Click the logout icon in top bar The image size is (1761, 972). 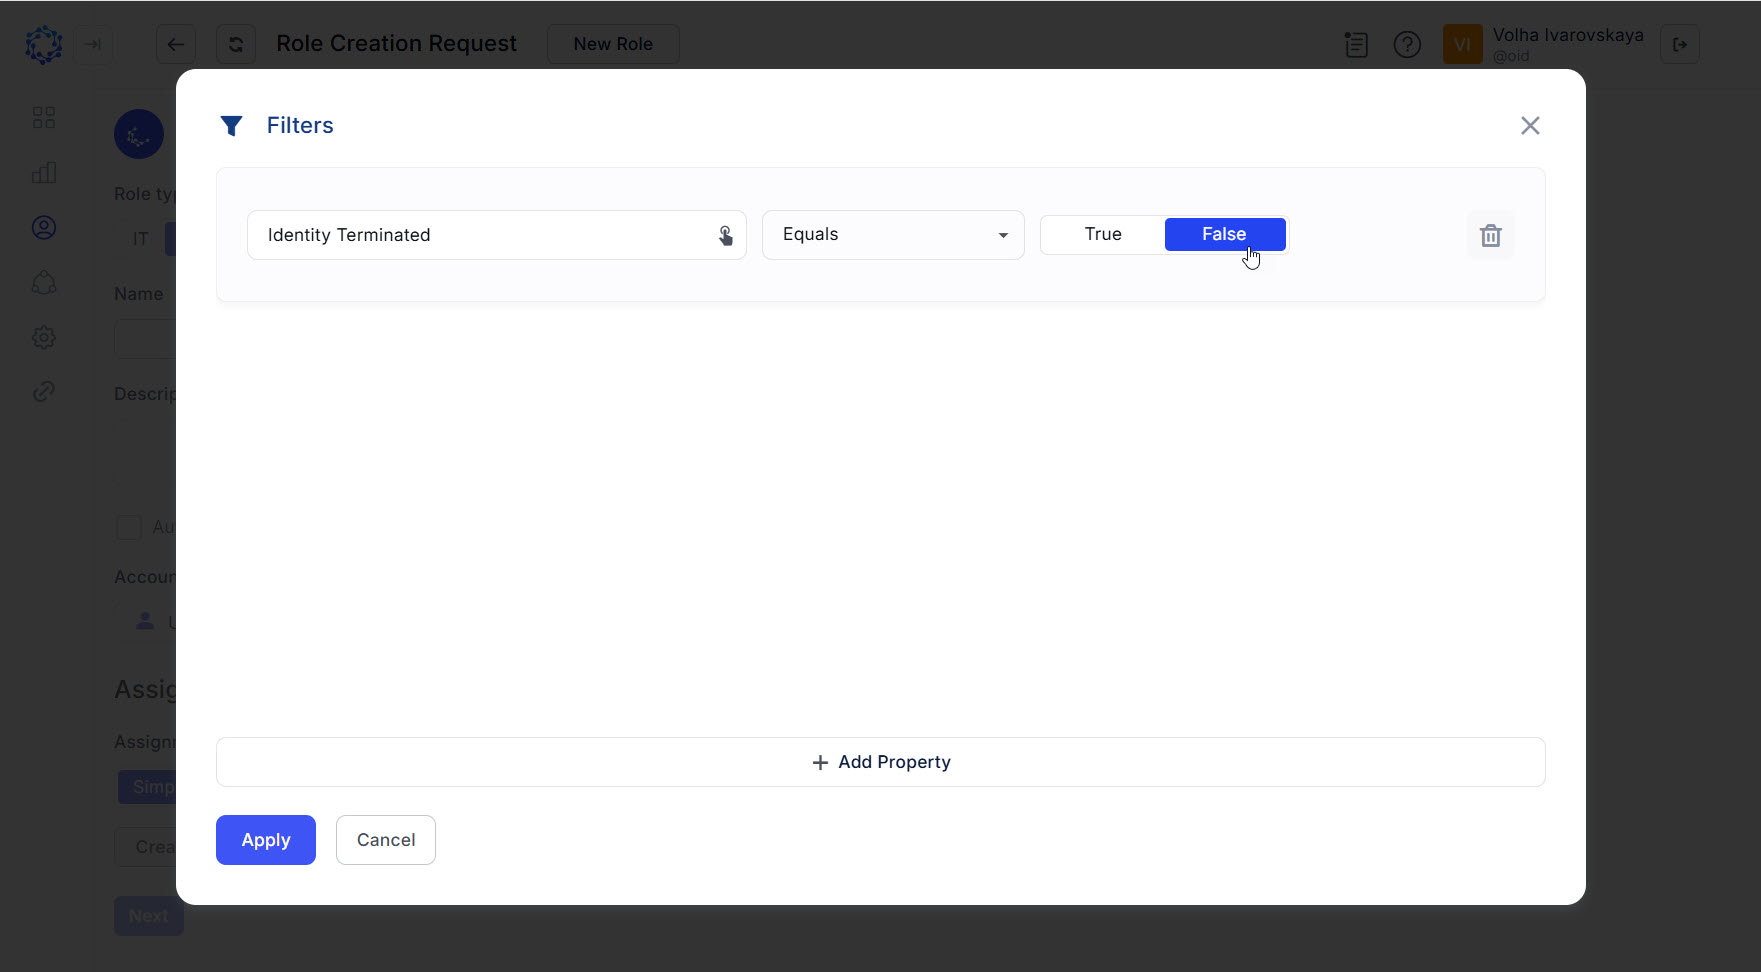coord(1680,44)
